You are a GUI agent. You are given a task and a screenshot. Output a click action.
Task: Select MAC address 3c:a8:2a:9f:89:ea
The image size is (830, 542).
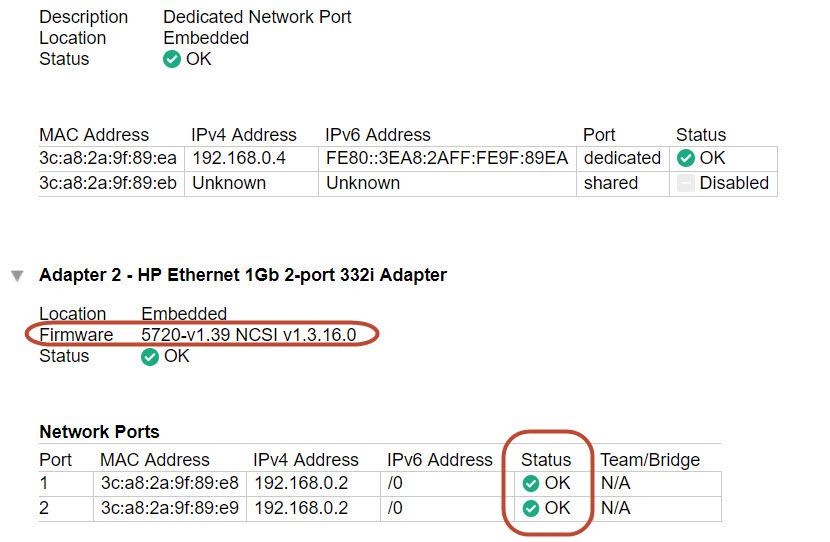(108, 158)
